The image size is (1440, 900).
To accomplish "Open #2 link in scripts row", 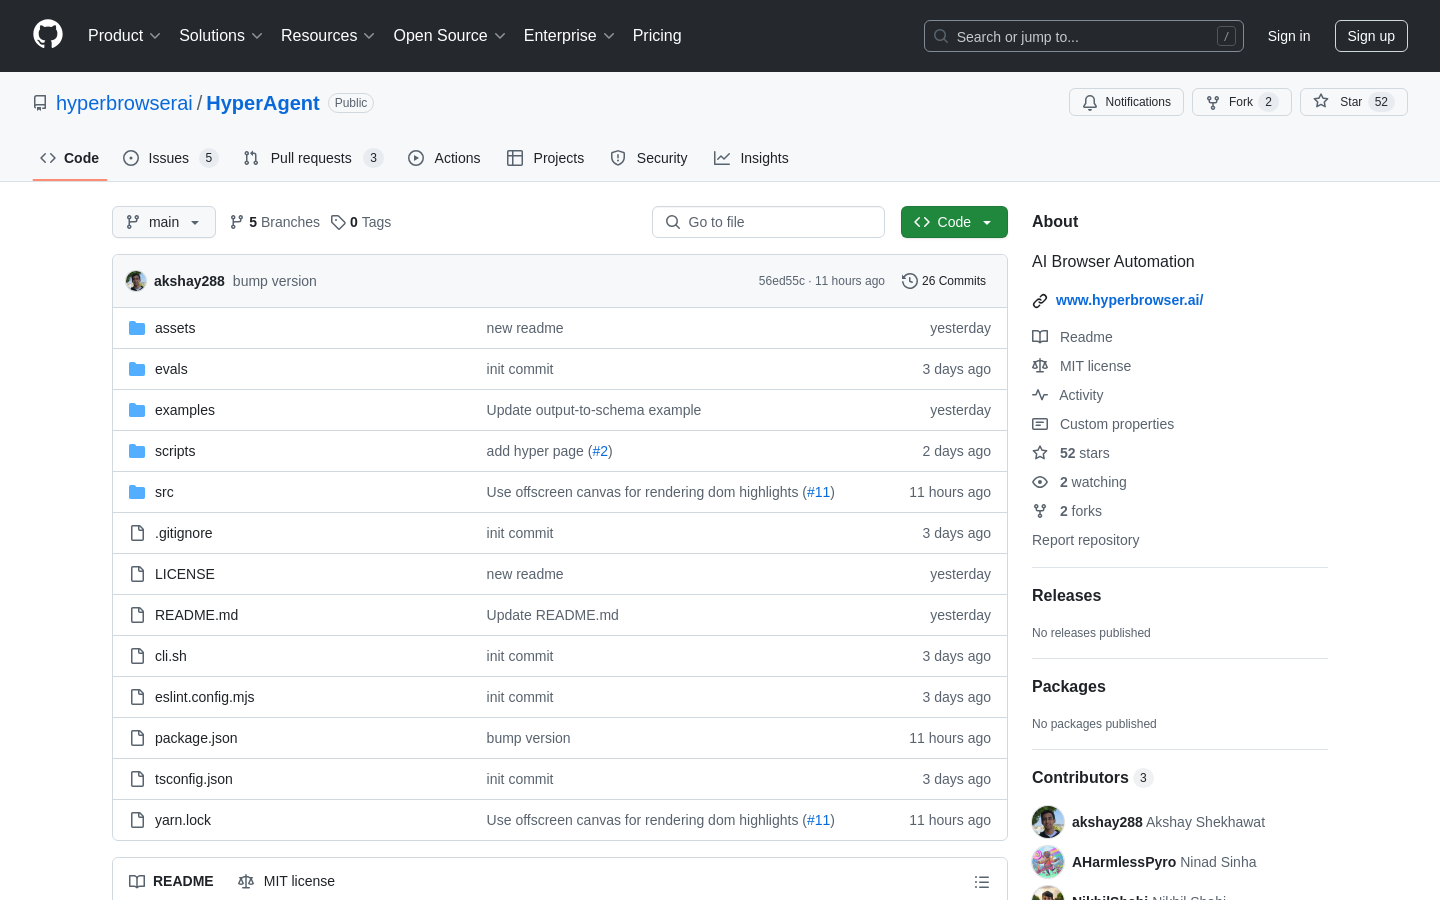I will (x=600, y=451).
